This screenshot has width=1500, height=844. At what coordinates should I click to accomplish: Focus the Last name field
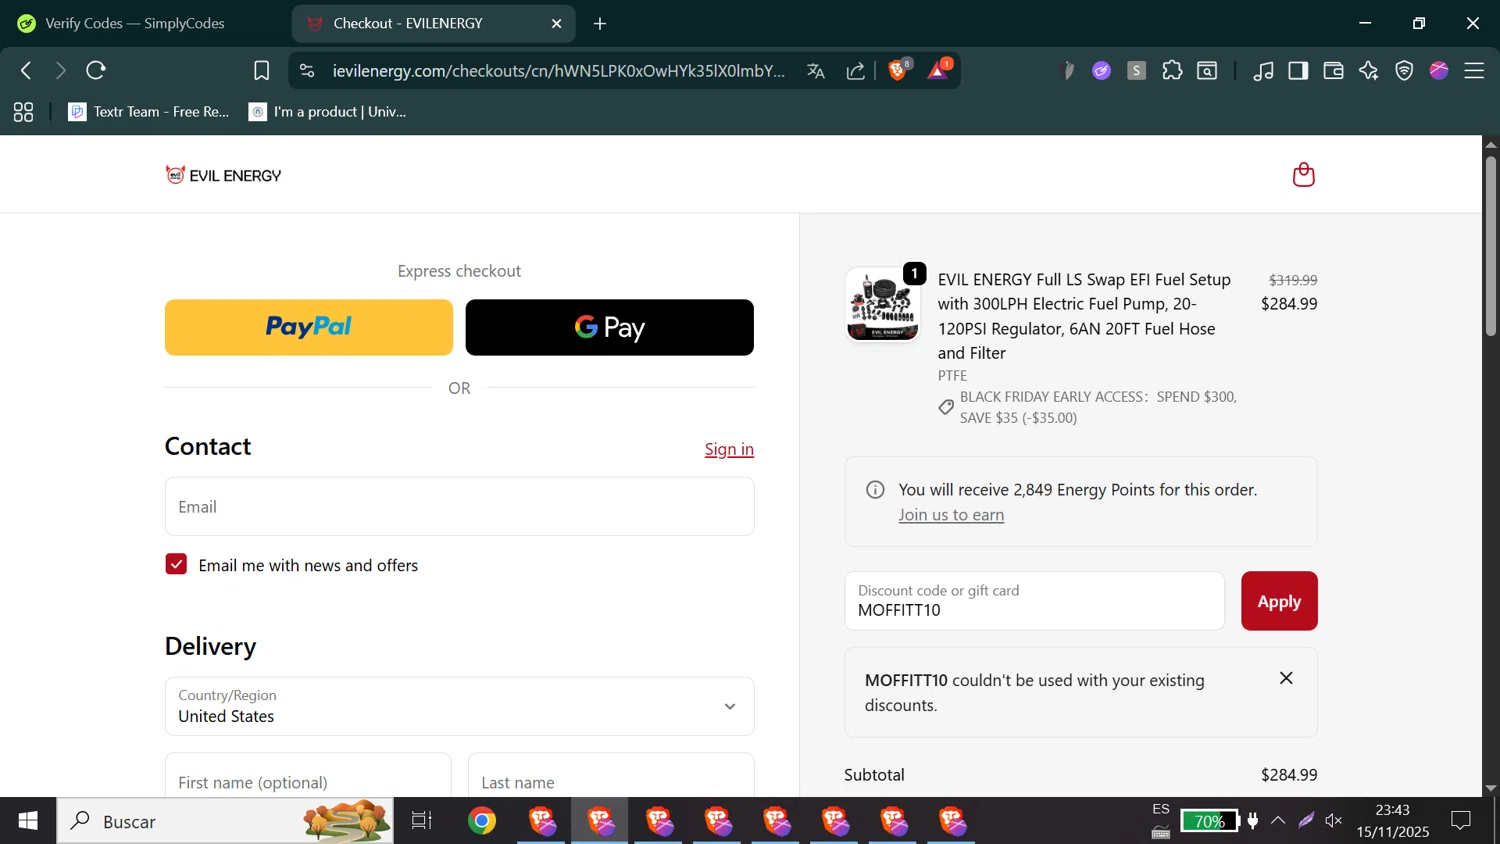[611, 776]
